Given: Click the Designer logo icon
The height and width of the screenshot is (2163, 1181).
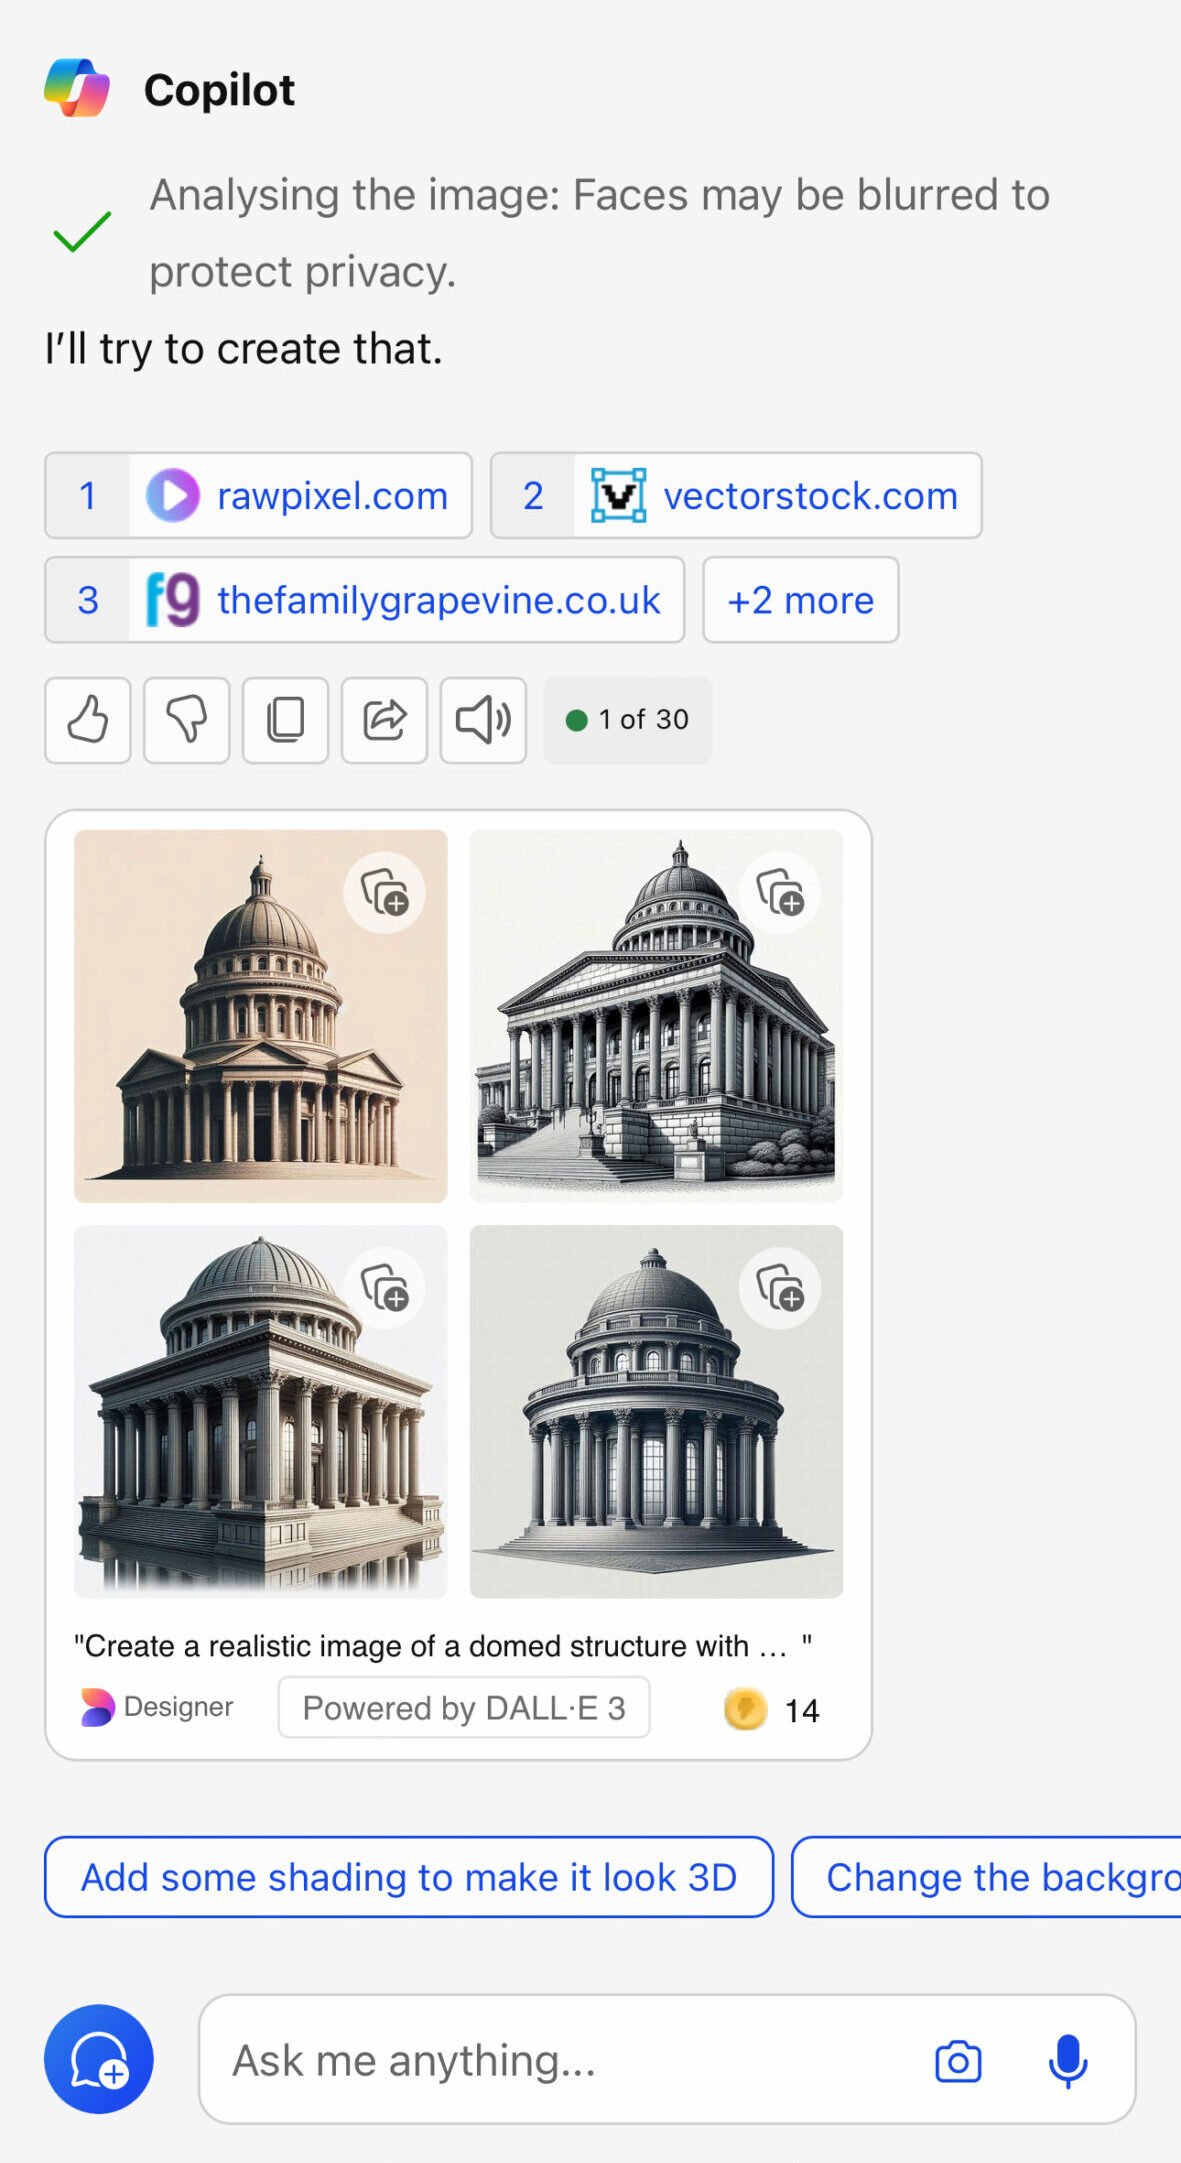Looking at the screenshot, I should [x=97, y=1707].
